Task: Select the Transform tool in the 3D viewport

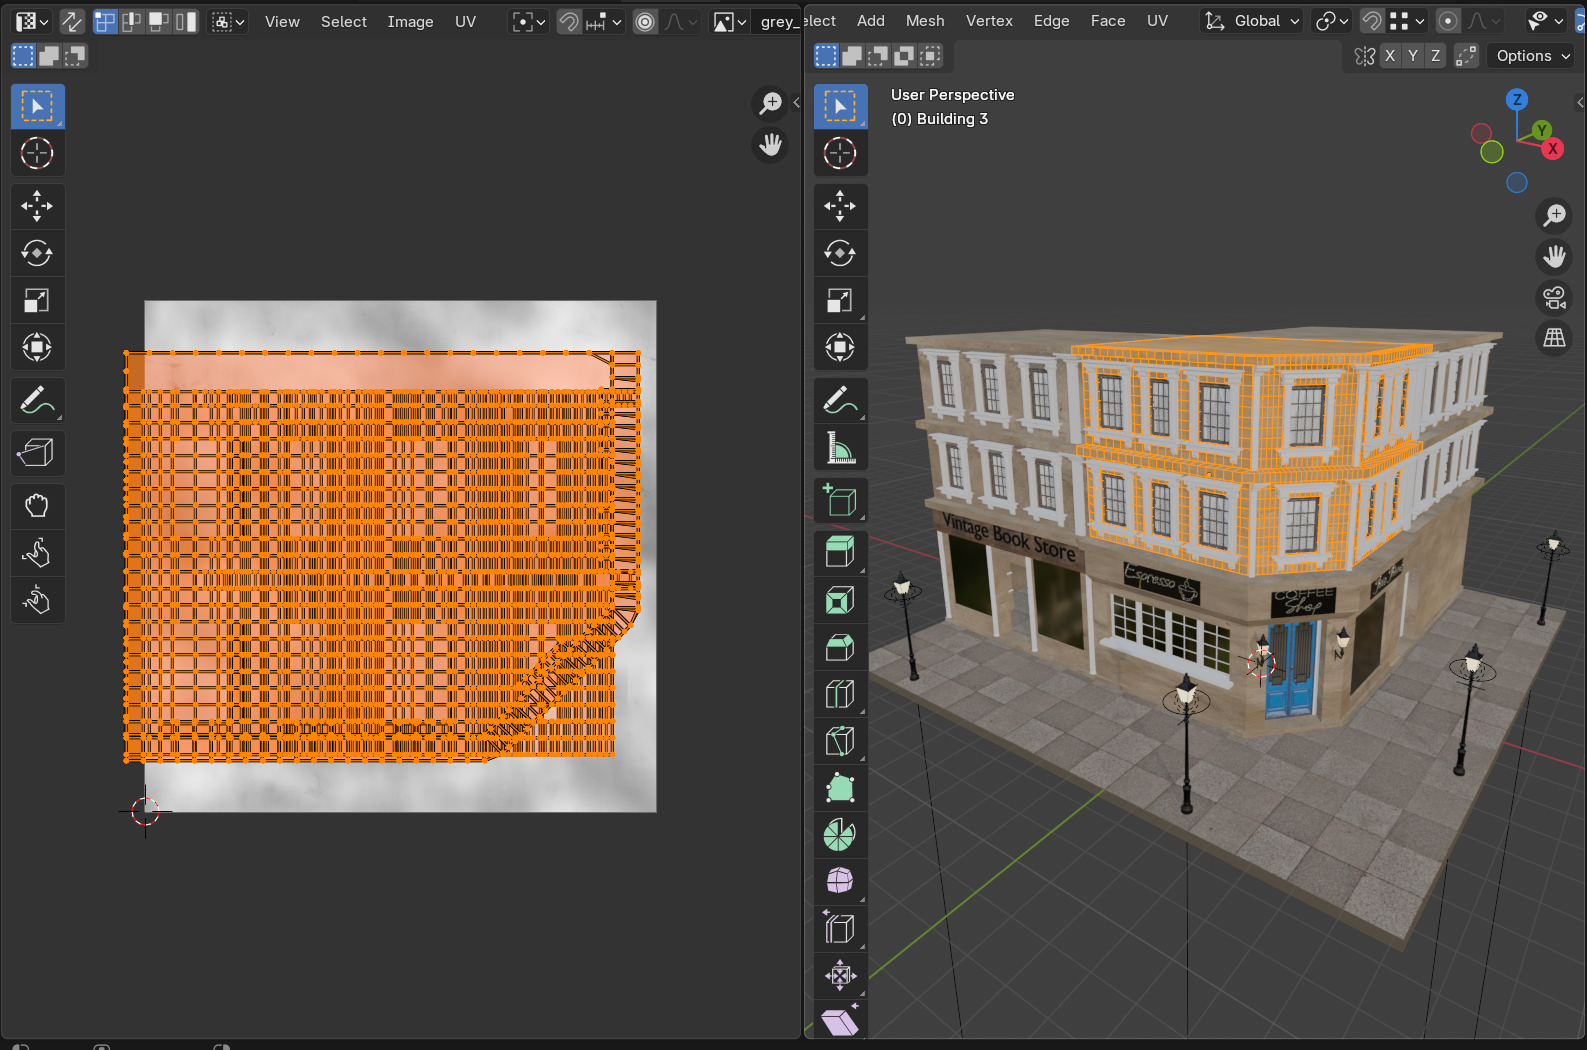Action: click(x=840, y=347)
